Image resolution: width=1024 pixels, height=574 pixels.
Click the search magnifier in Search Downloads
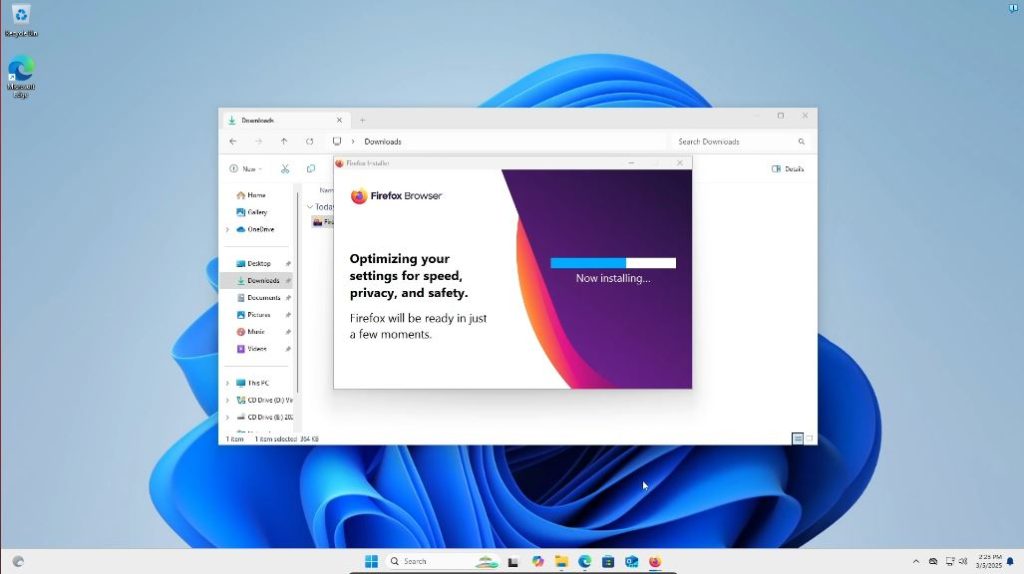(801, 141)
